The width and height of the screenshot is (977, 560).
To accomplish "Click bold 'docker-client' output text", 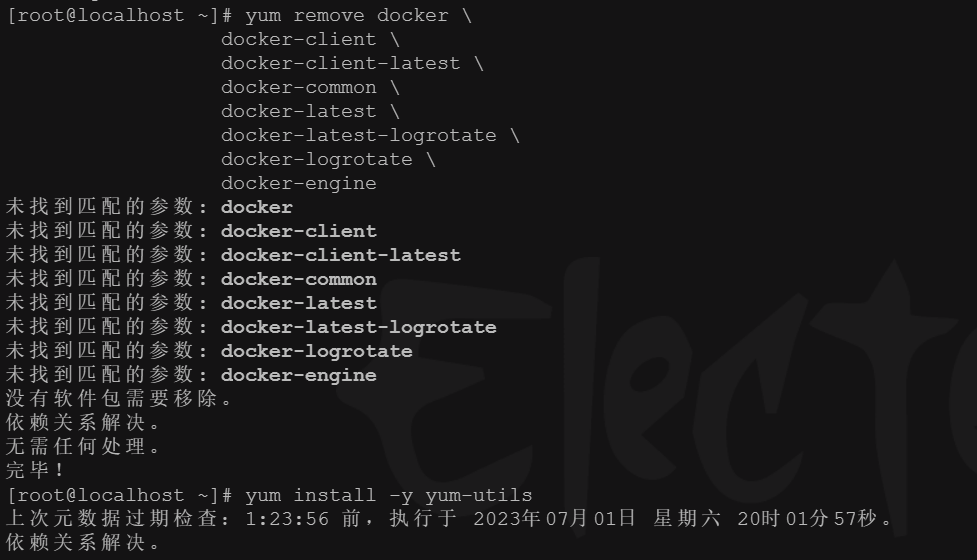I will click(x=298, y=231).
